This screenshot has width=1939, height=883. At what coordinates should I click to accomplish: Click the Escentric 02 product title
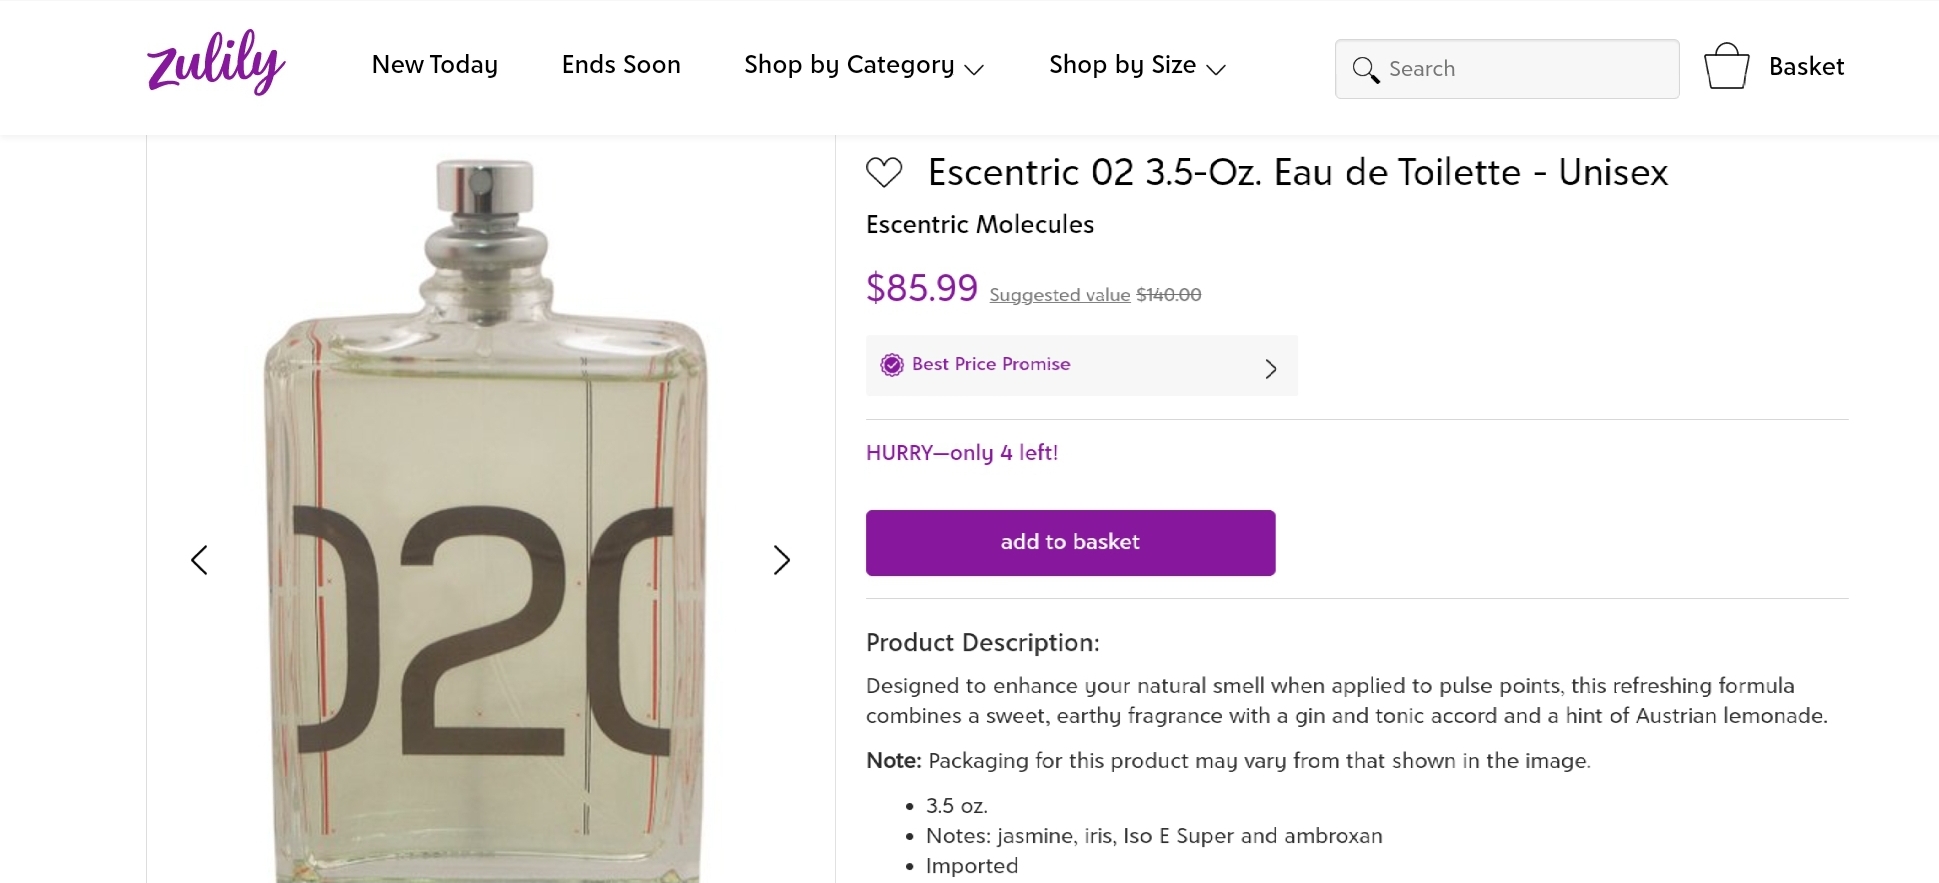tap(1297, 172)
